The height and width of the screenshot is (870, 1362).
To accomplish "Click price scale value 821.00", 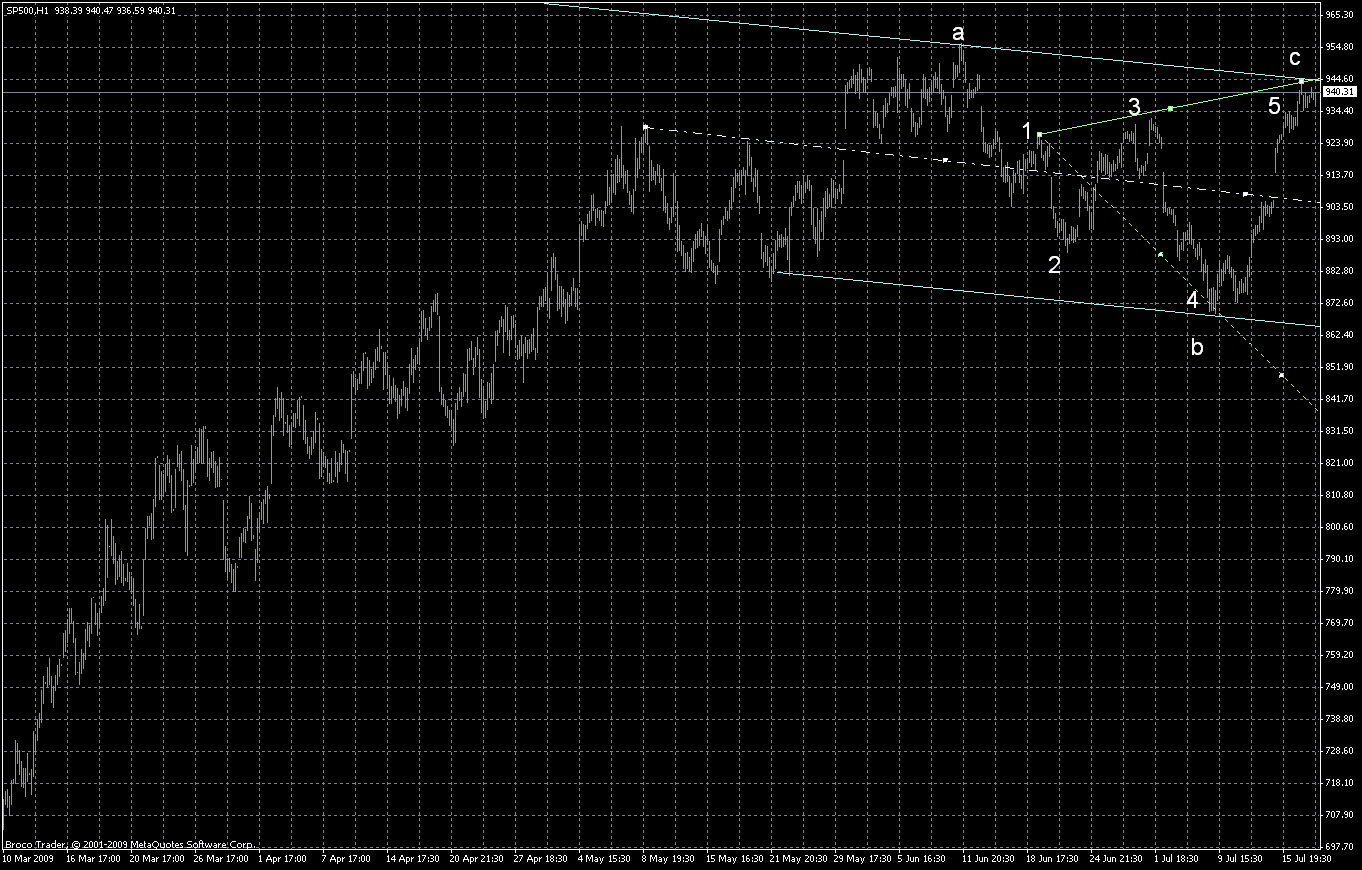I will click(1339, 463).
